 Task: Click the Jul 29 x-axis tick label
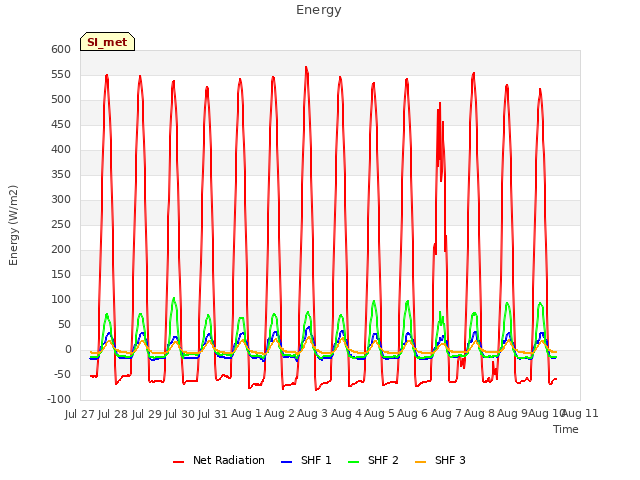pos(147,414)
